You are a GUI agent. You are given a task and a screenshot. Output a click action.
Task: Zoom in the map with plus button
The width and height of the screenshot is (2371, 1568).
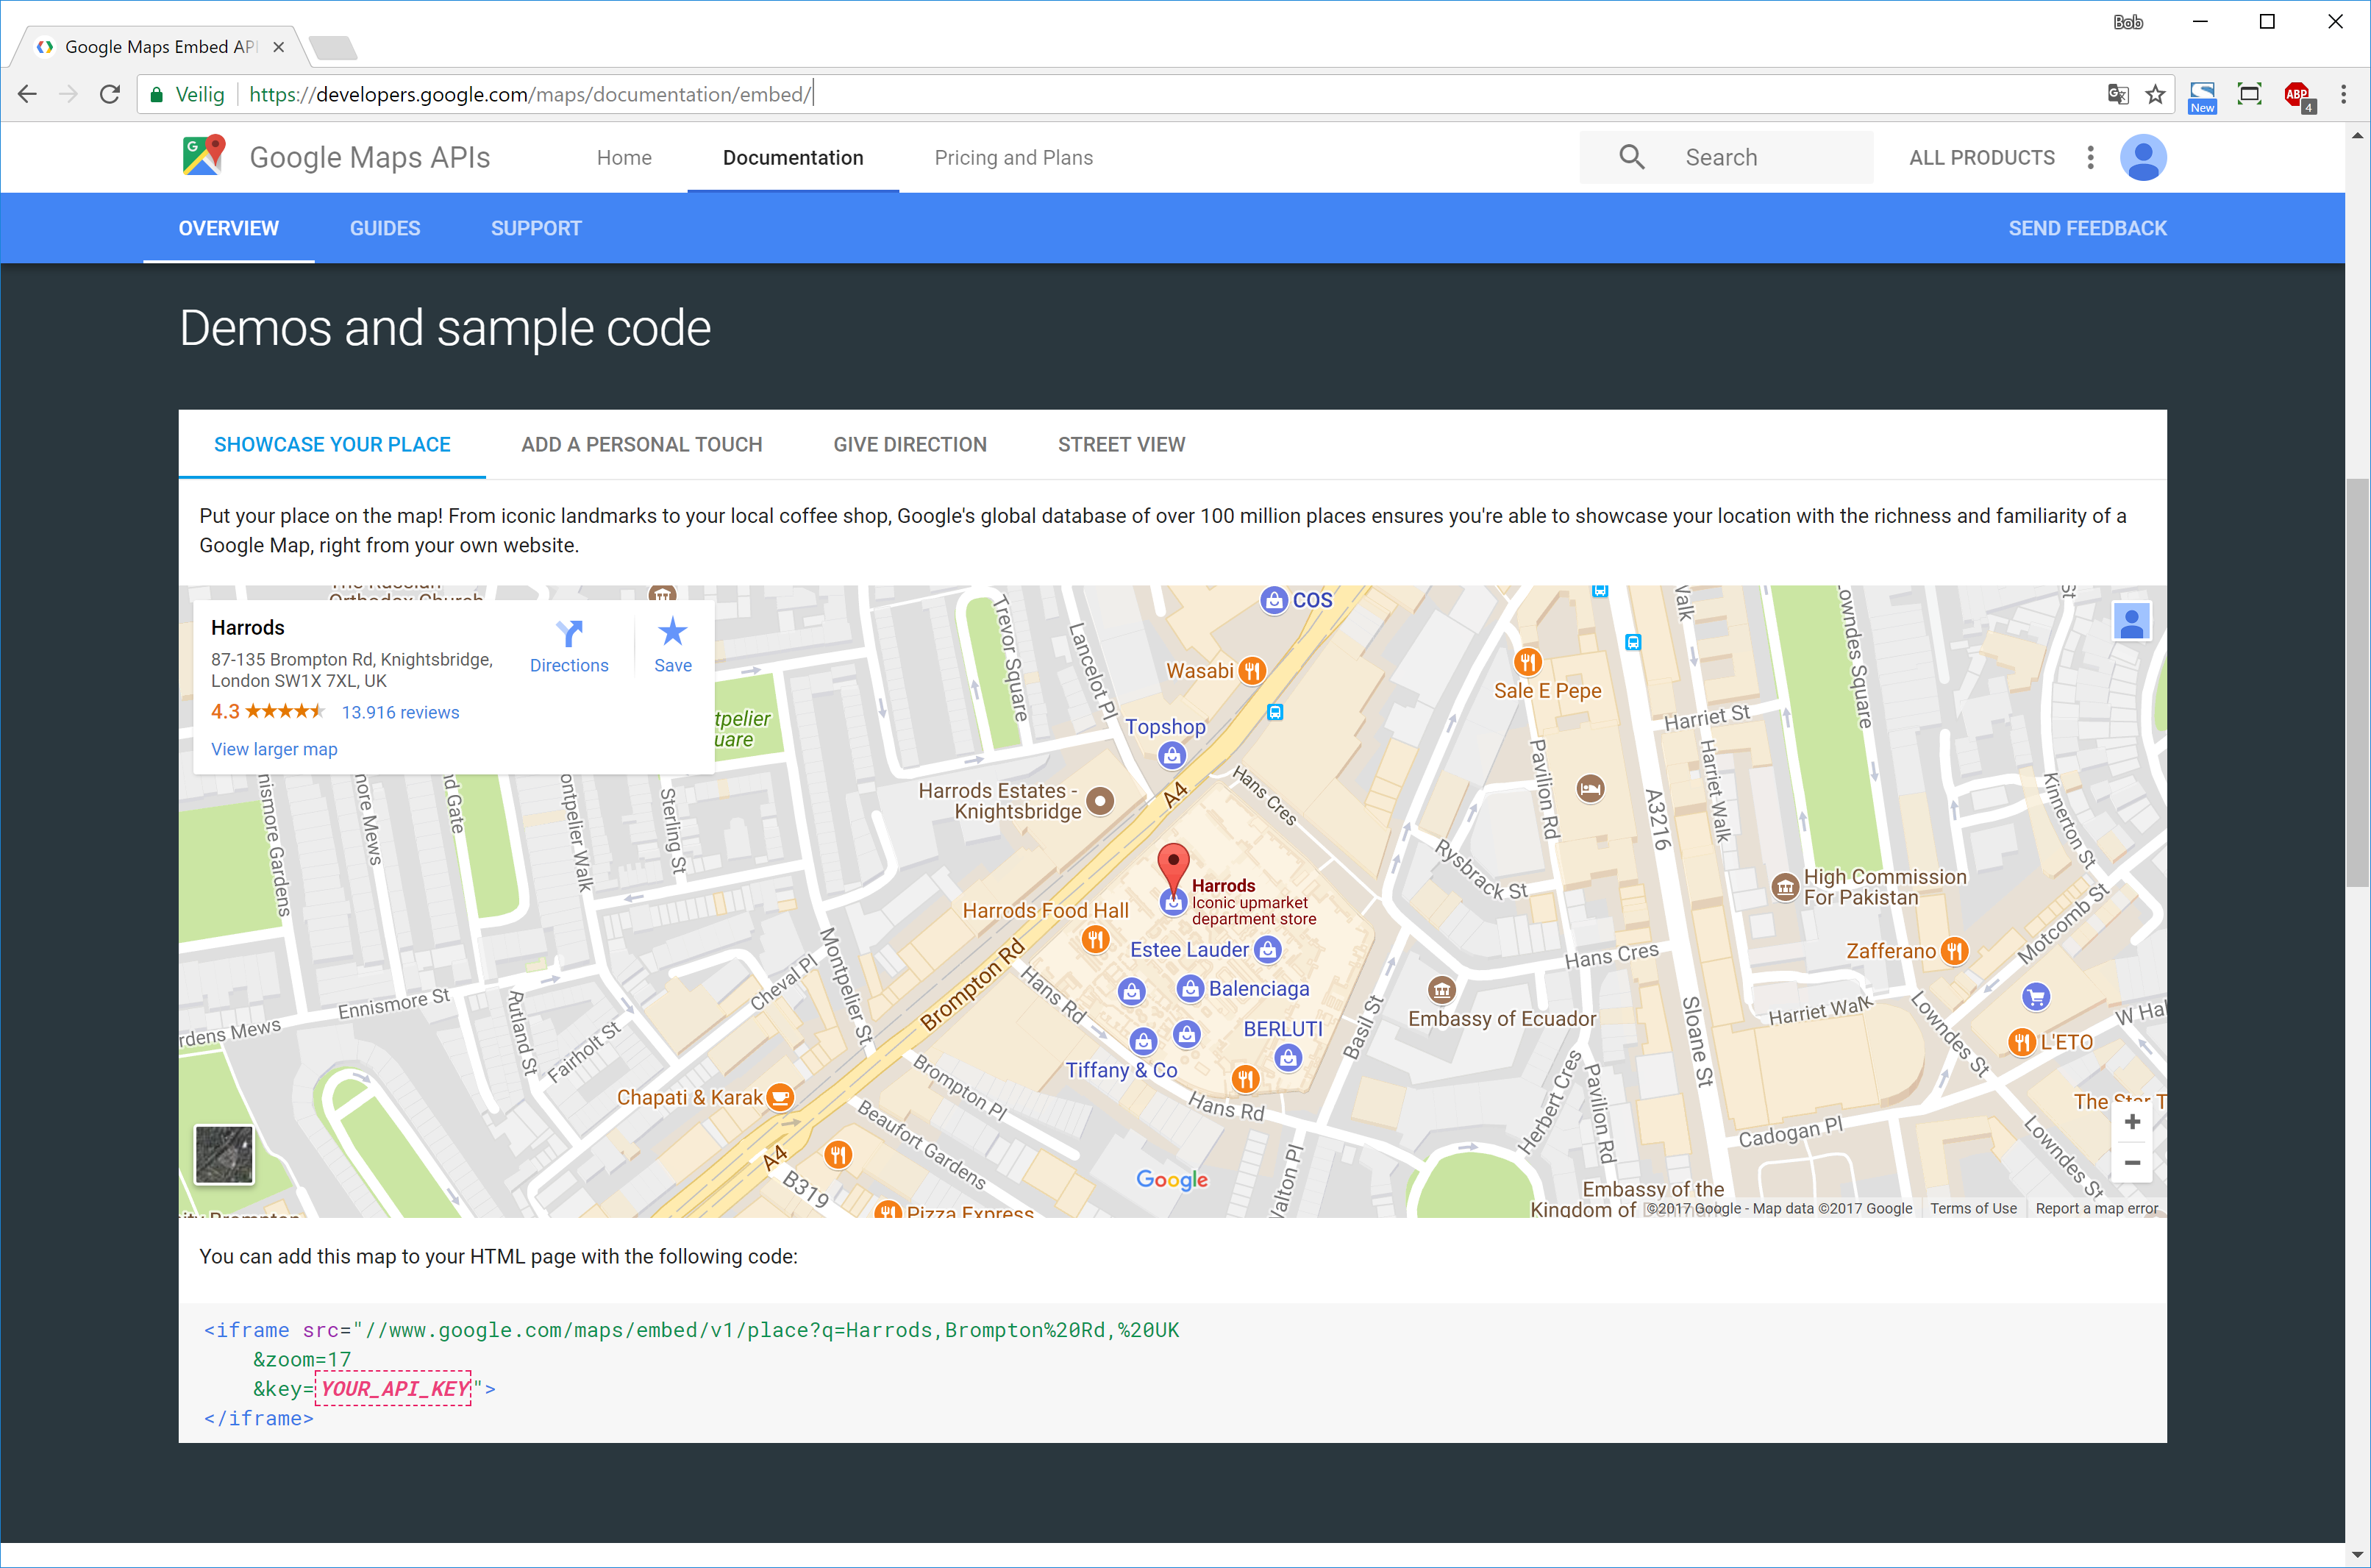tap(2132, 1122)
